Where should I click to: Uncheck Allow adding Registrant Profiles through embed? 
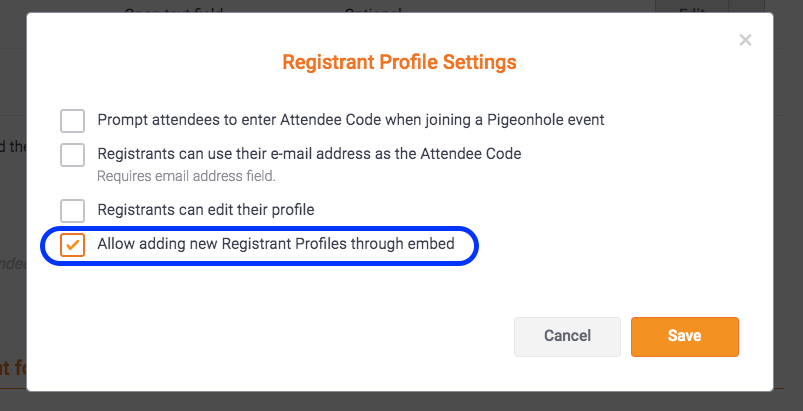pyautogui.click(x=72, y=245)
